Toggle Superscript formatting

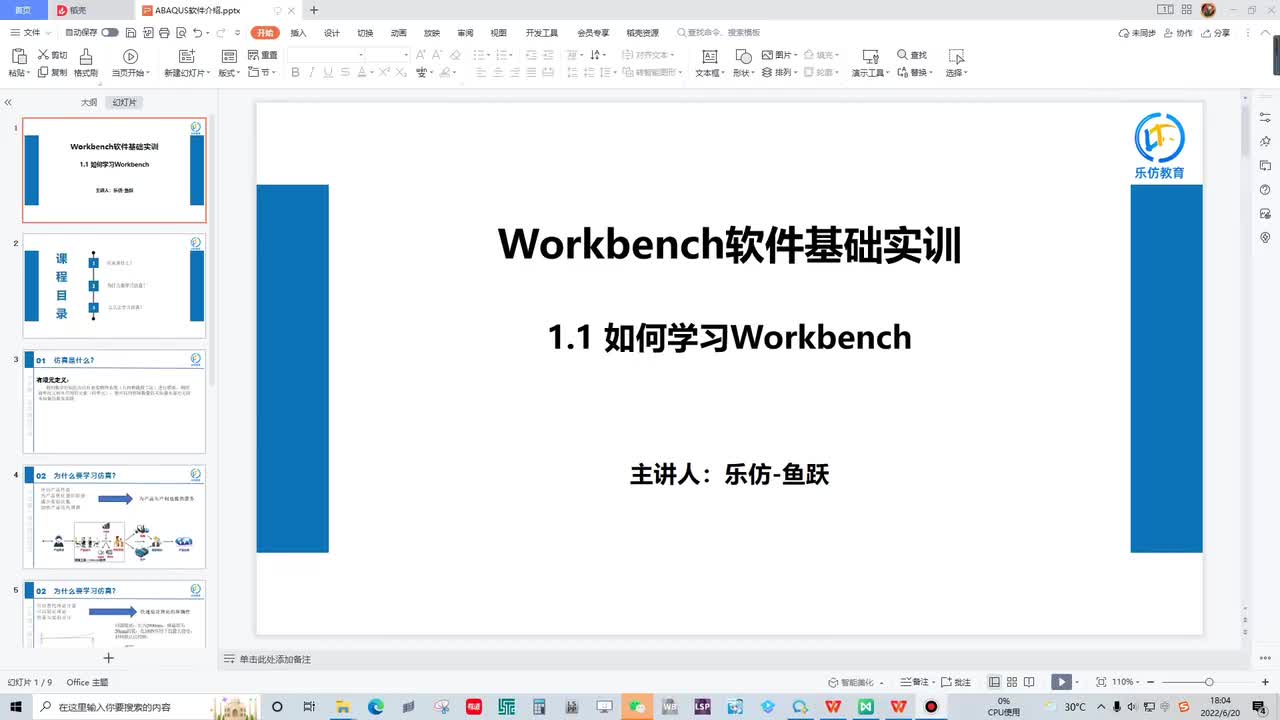[384, 72]
